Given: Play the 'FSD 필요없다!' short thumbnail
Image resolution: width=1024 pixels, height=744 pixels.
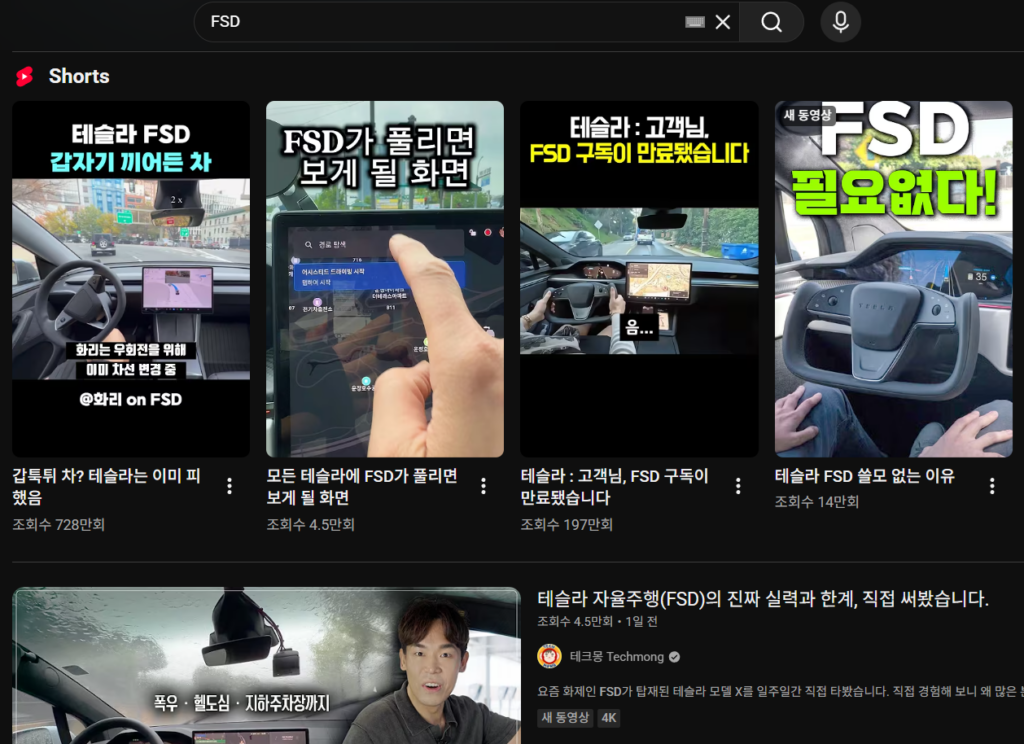Looking at the screenshot, I should tap(893, 279).
